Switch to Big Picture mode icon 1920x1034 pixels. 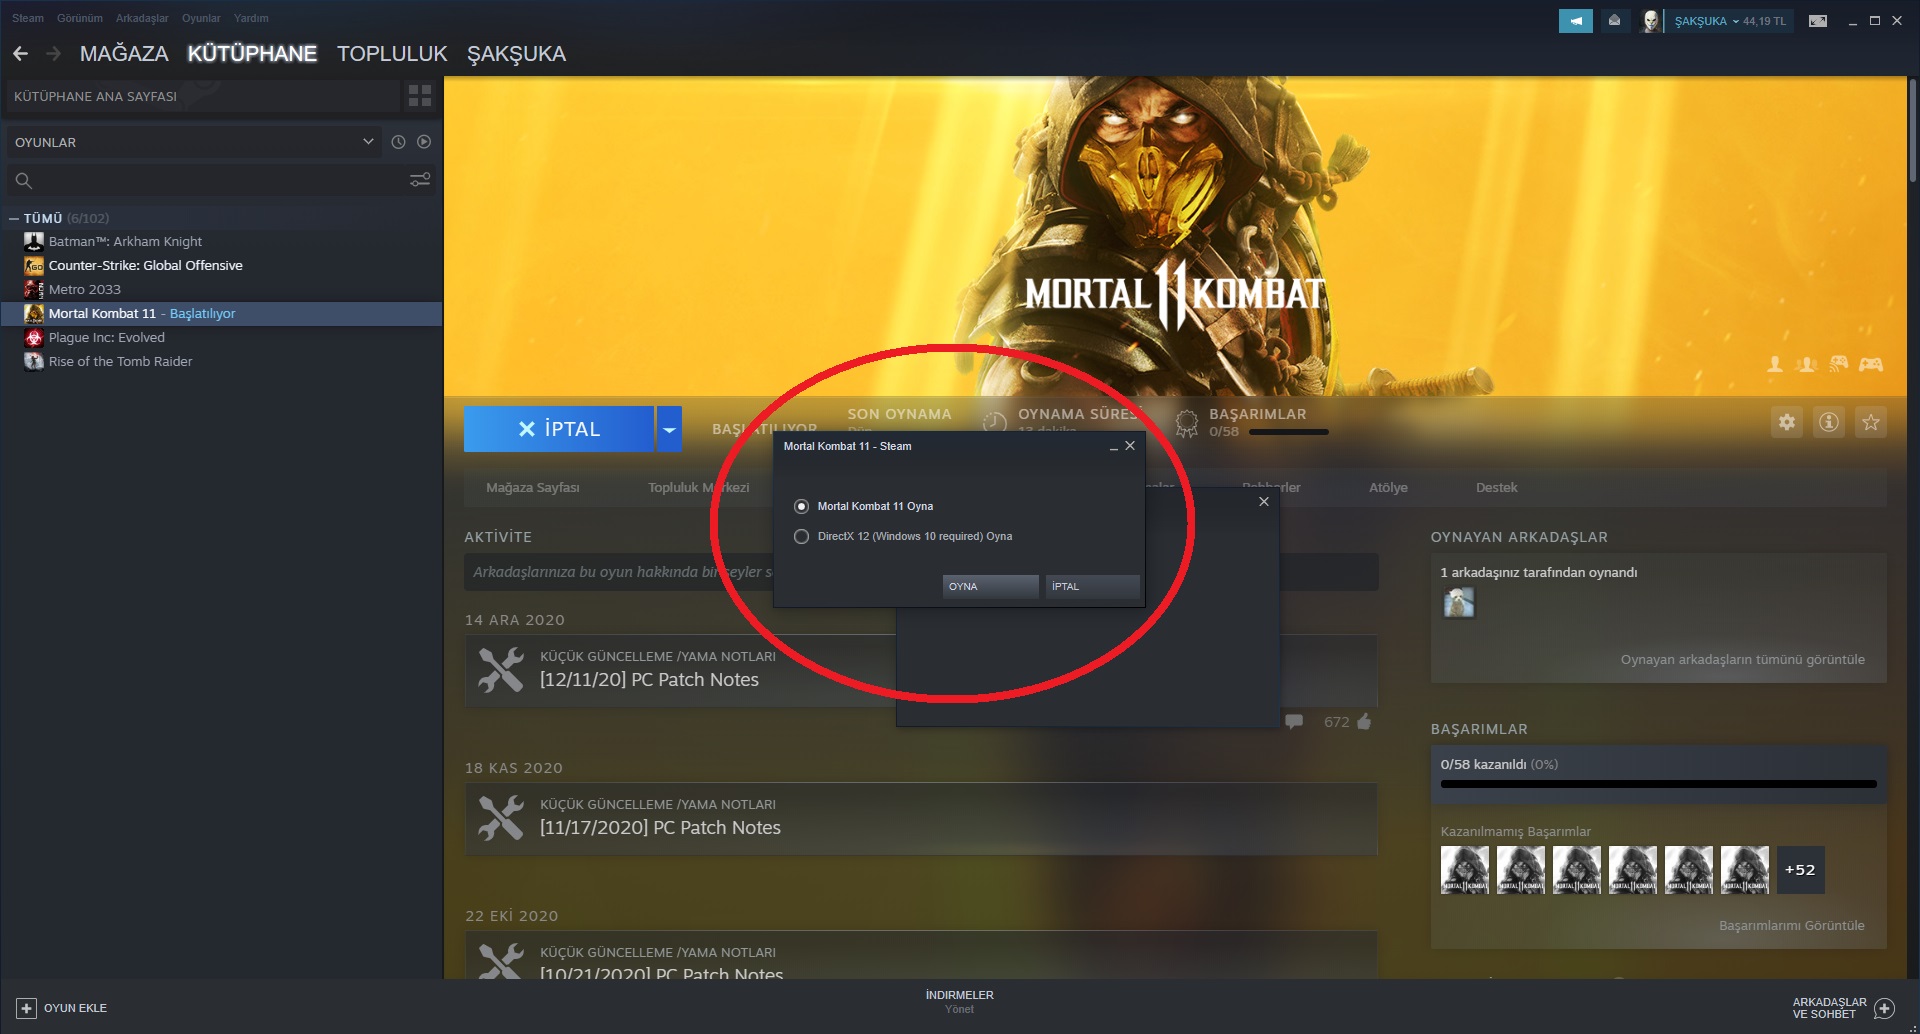(x=1818, y=20)
